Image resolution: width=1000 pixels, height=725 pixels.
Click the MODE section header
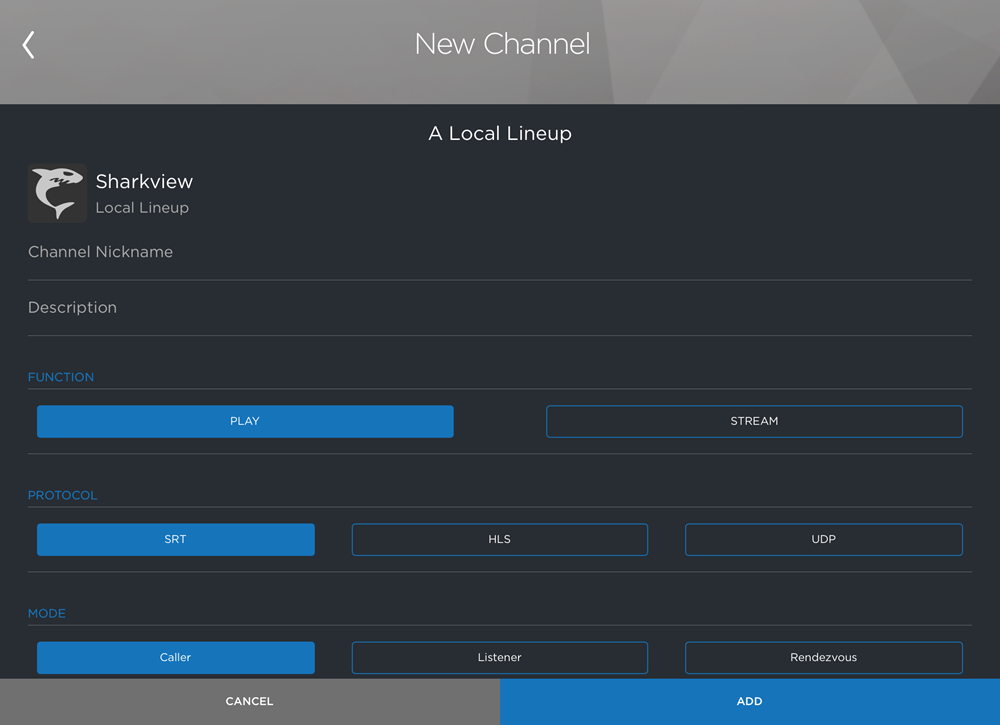click(x=47, y=613)
